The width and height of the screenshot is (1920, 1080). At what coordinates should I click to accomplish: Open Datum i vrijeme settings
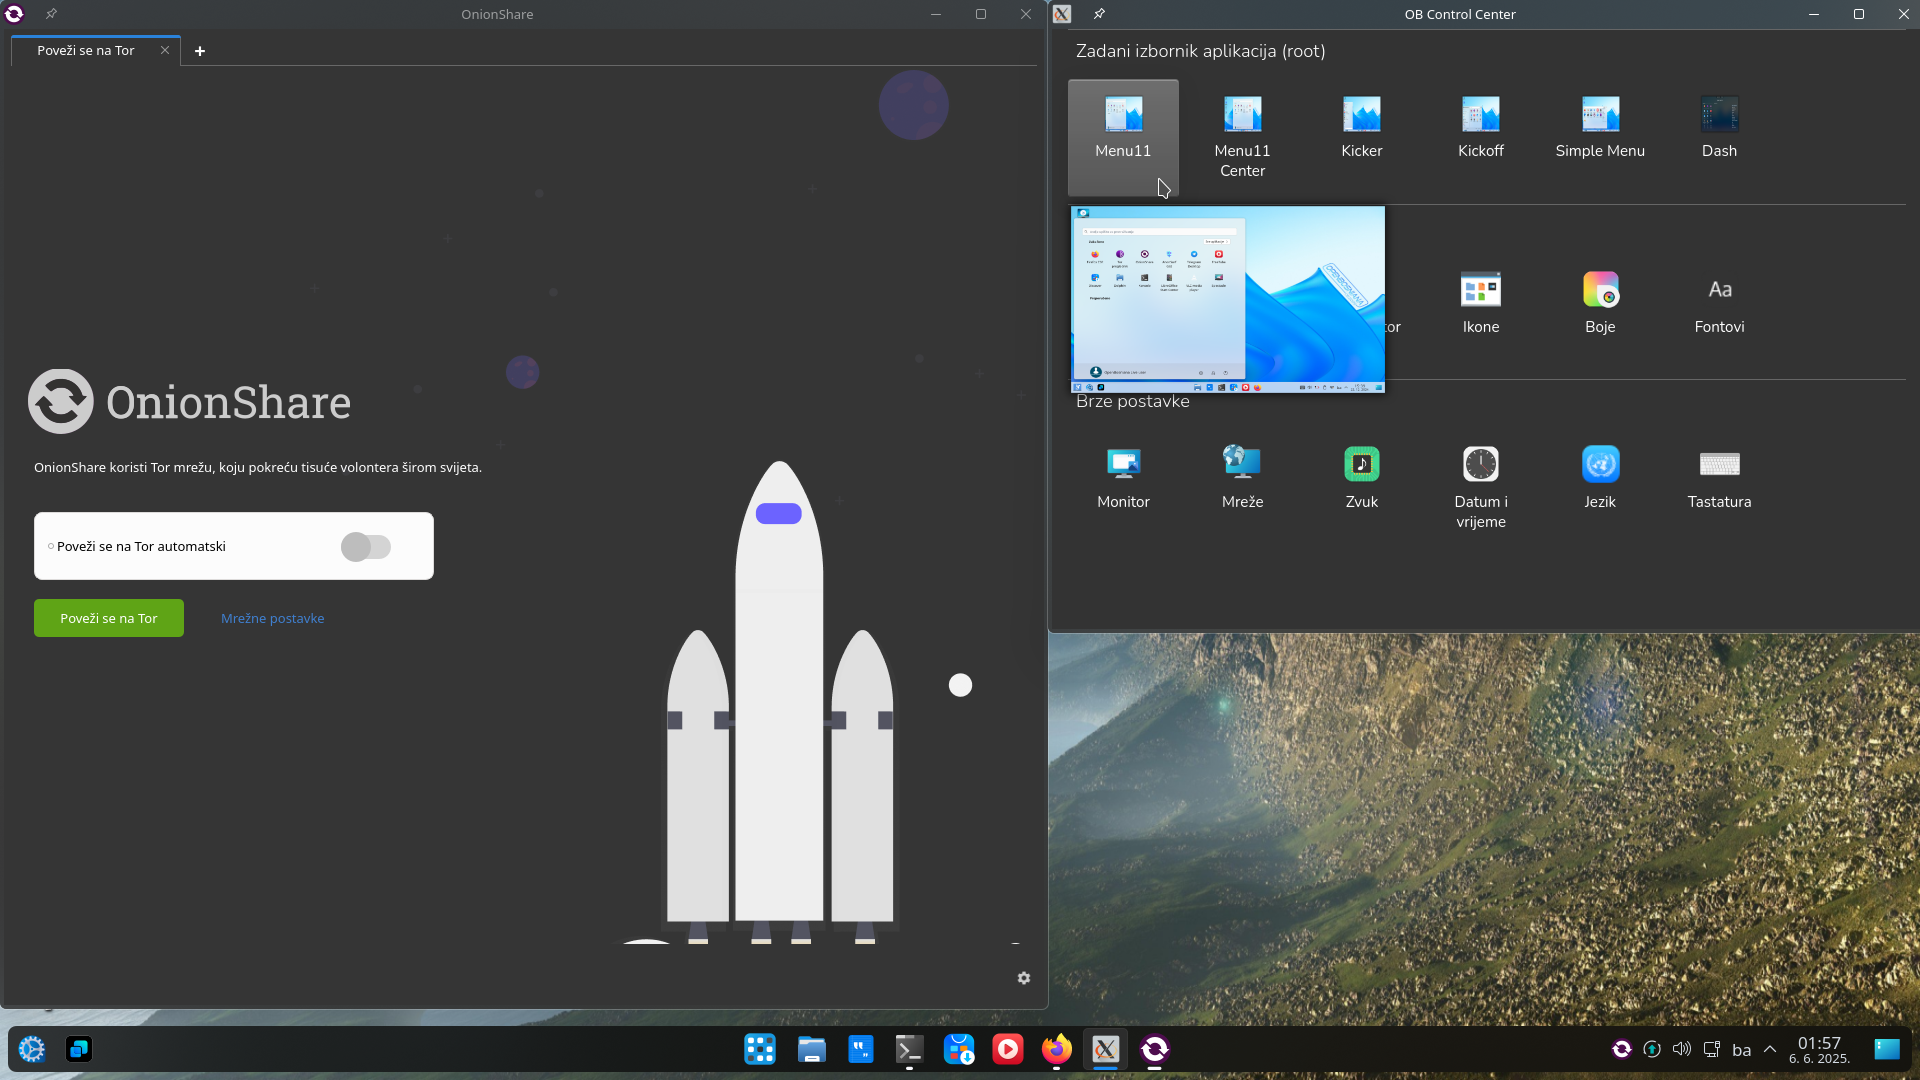(x=1480, y=488)
